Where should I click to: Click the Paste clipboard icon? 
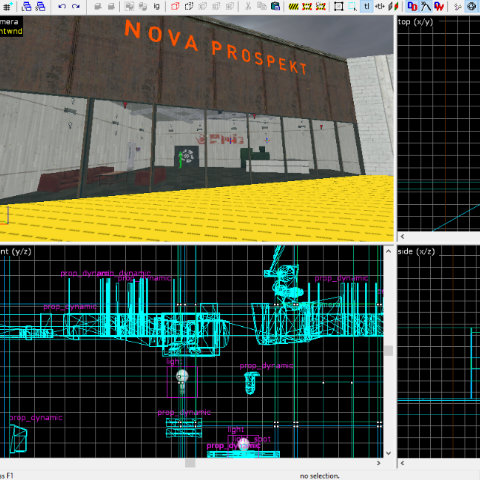click(275, 6)
